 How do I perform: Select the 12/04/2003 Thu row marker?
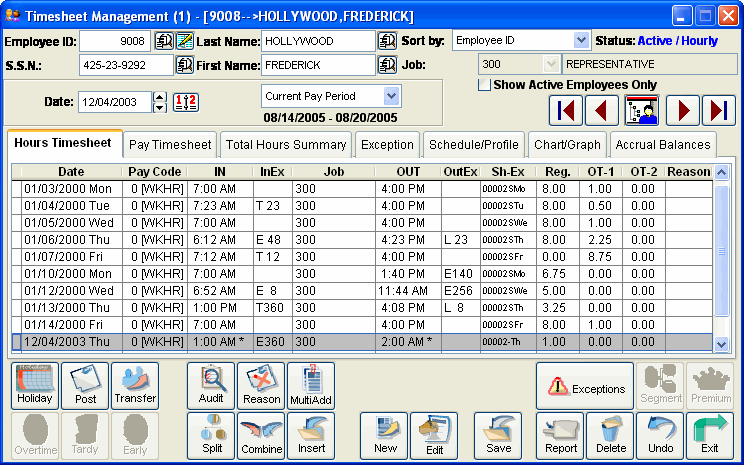pyautogui.click(x=16, y=342)
